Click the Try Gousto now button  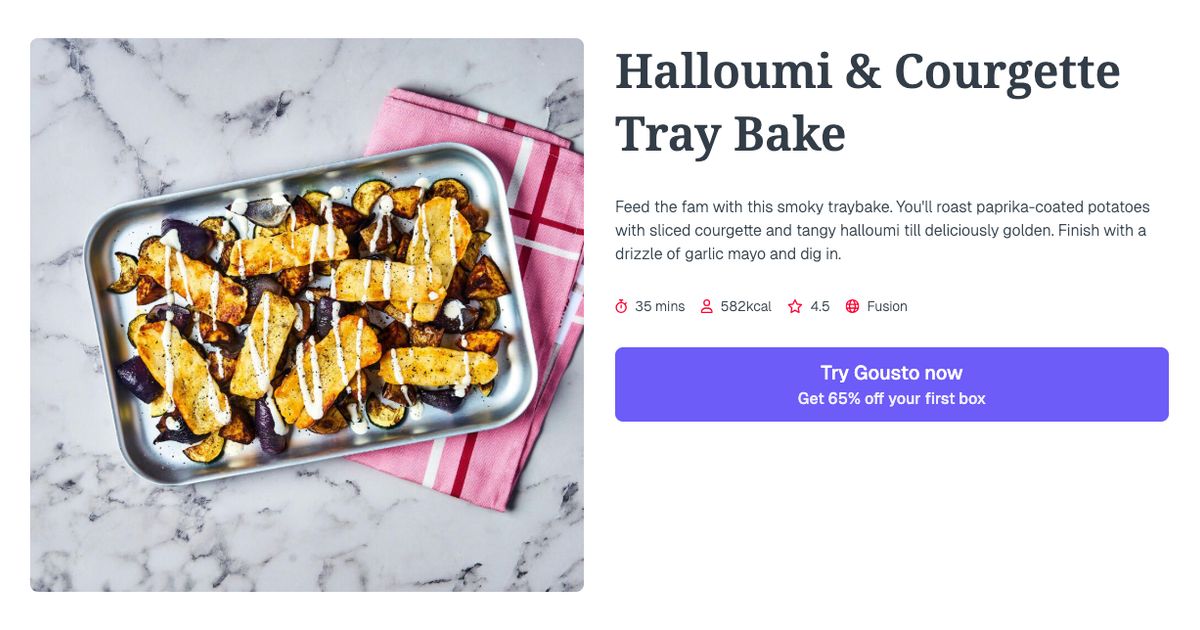point(891,372)
